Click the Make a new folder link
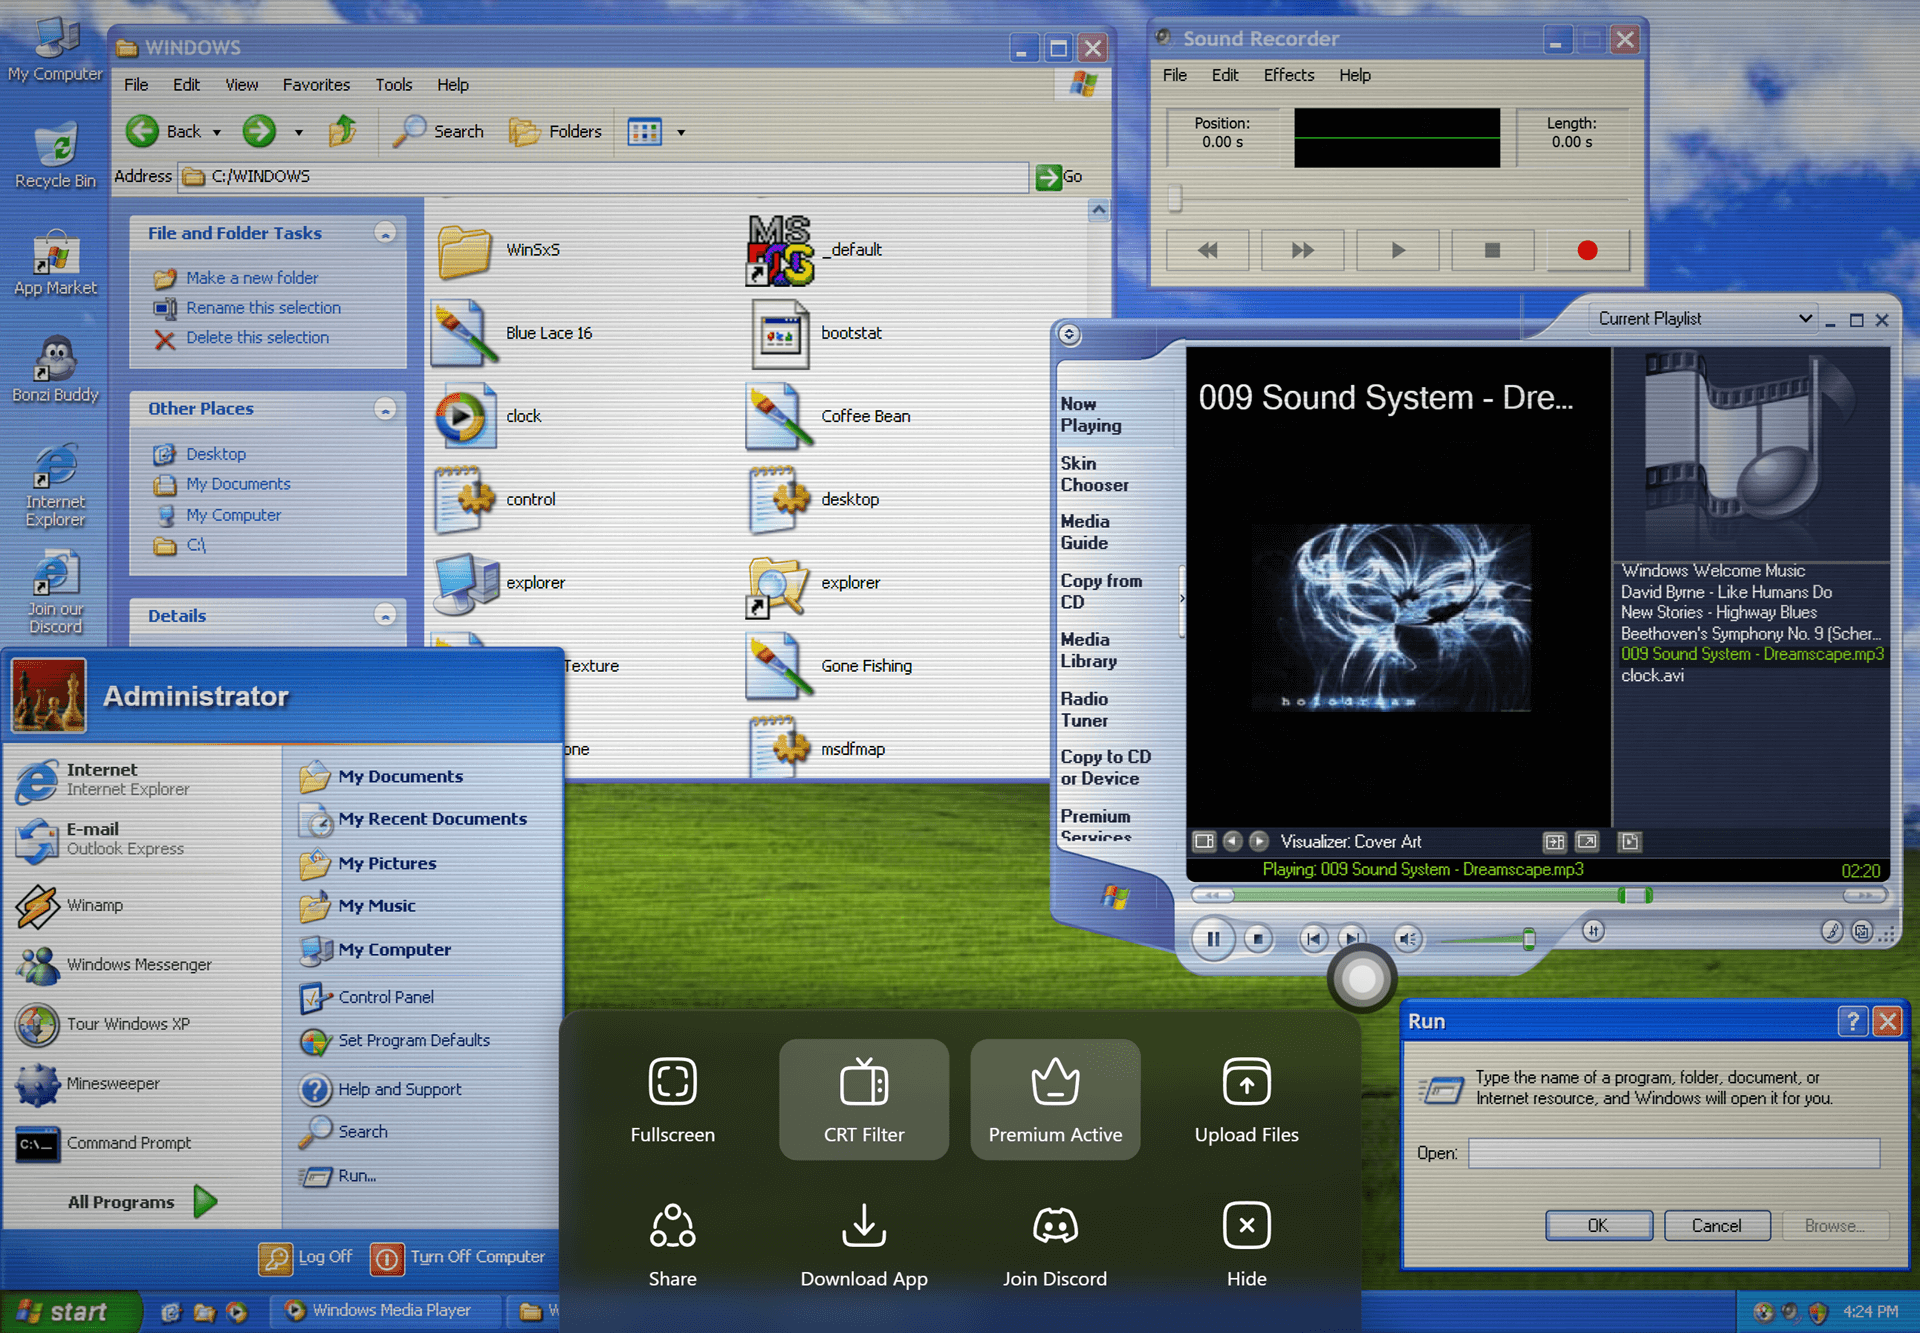 (252, 278)
